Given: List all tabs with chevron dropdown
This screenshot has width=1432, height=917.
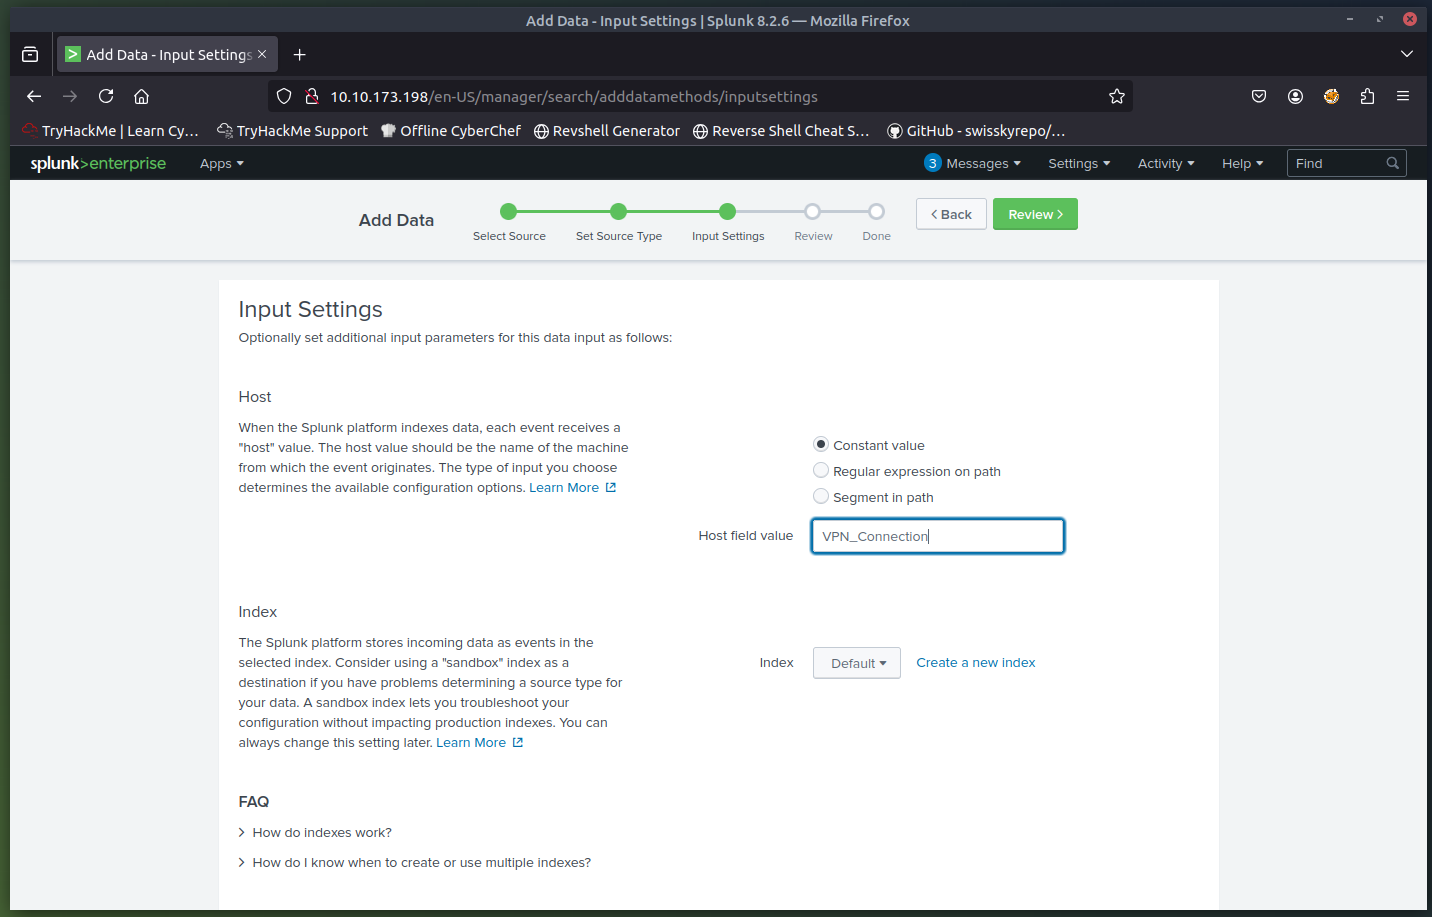Looking at the screenshot, I should pos(1407,54).
